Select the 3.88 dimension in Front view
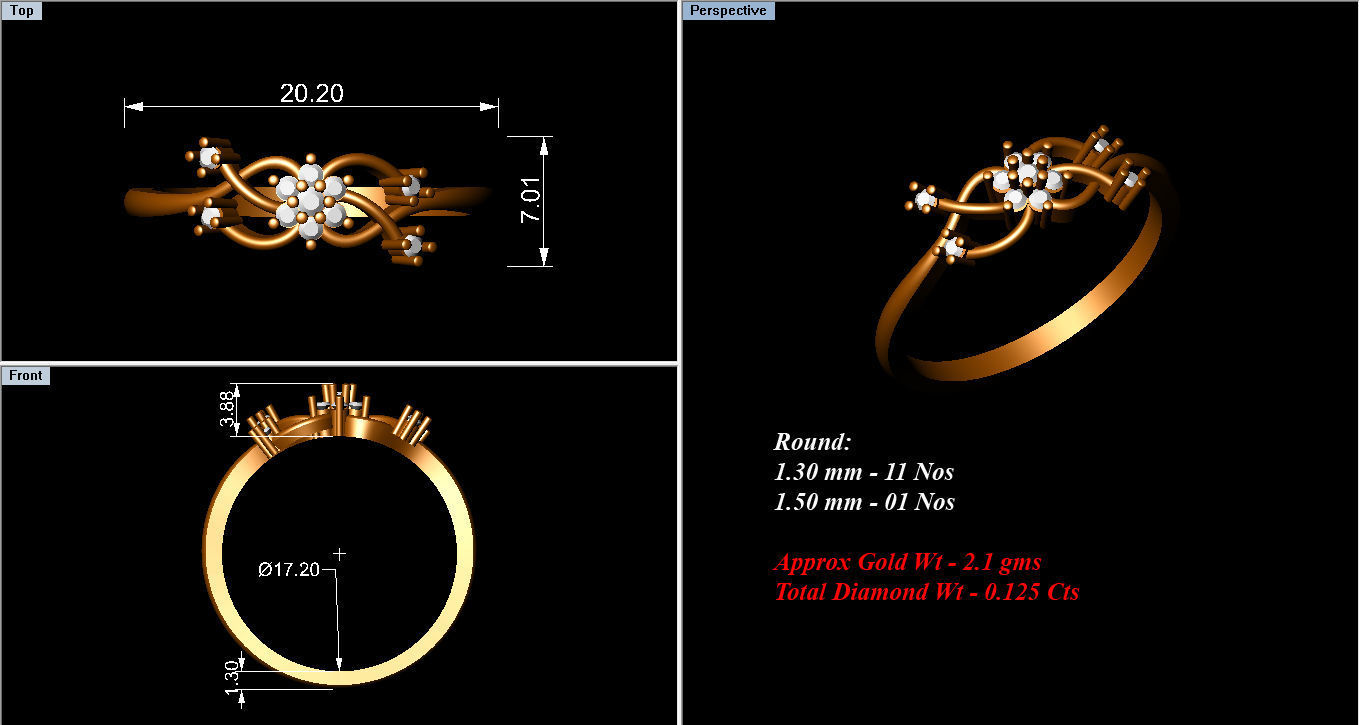The image size is (1360, 725). (x=226, y=408)
